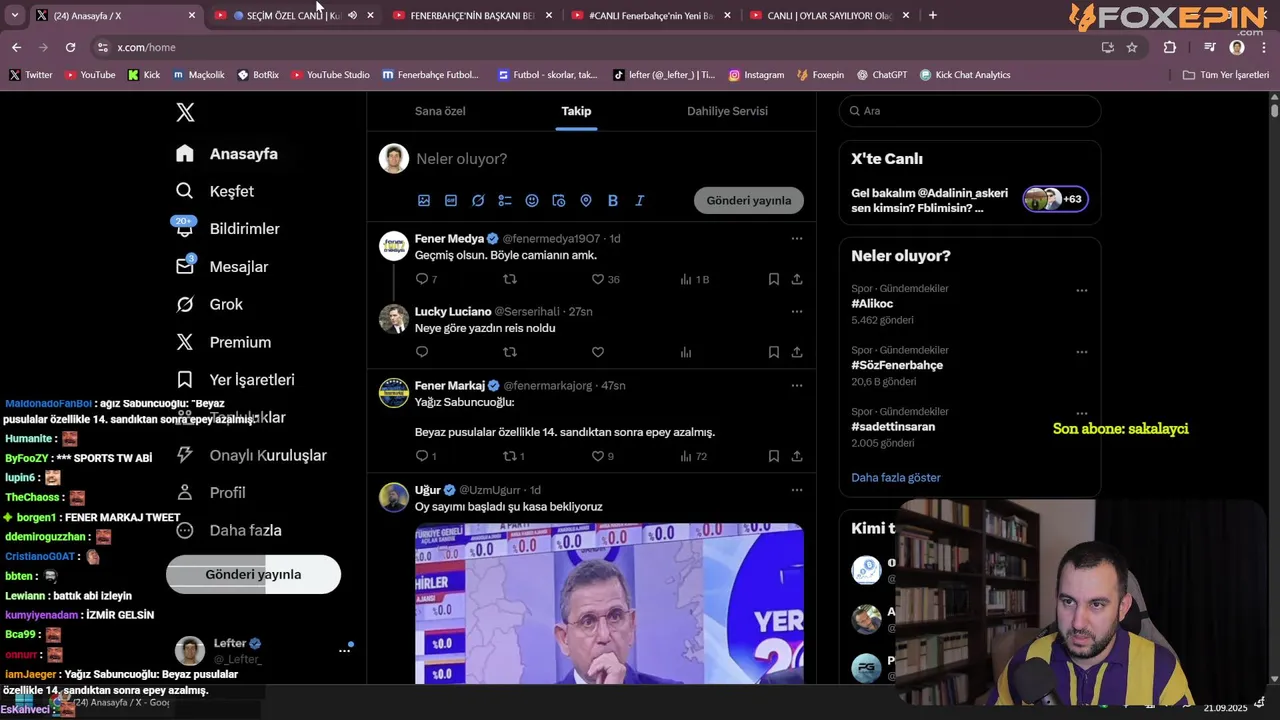Bookmark the Lucky Luciano post
This screenshot has width=1280, height=720.
pyautogui.click(x=774, y=352)
